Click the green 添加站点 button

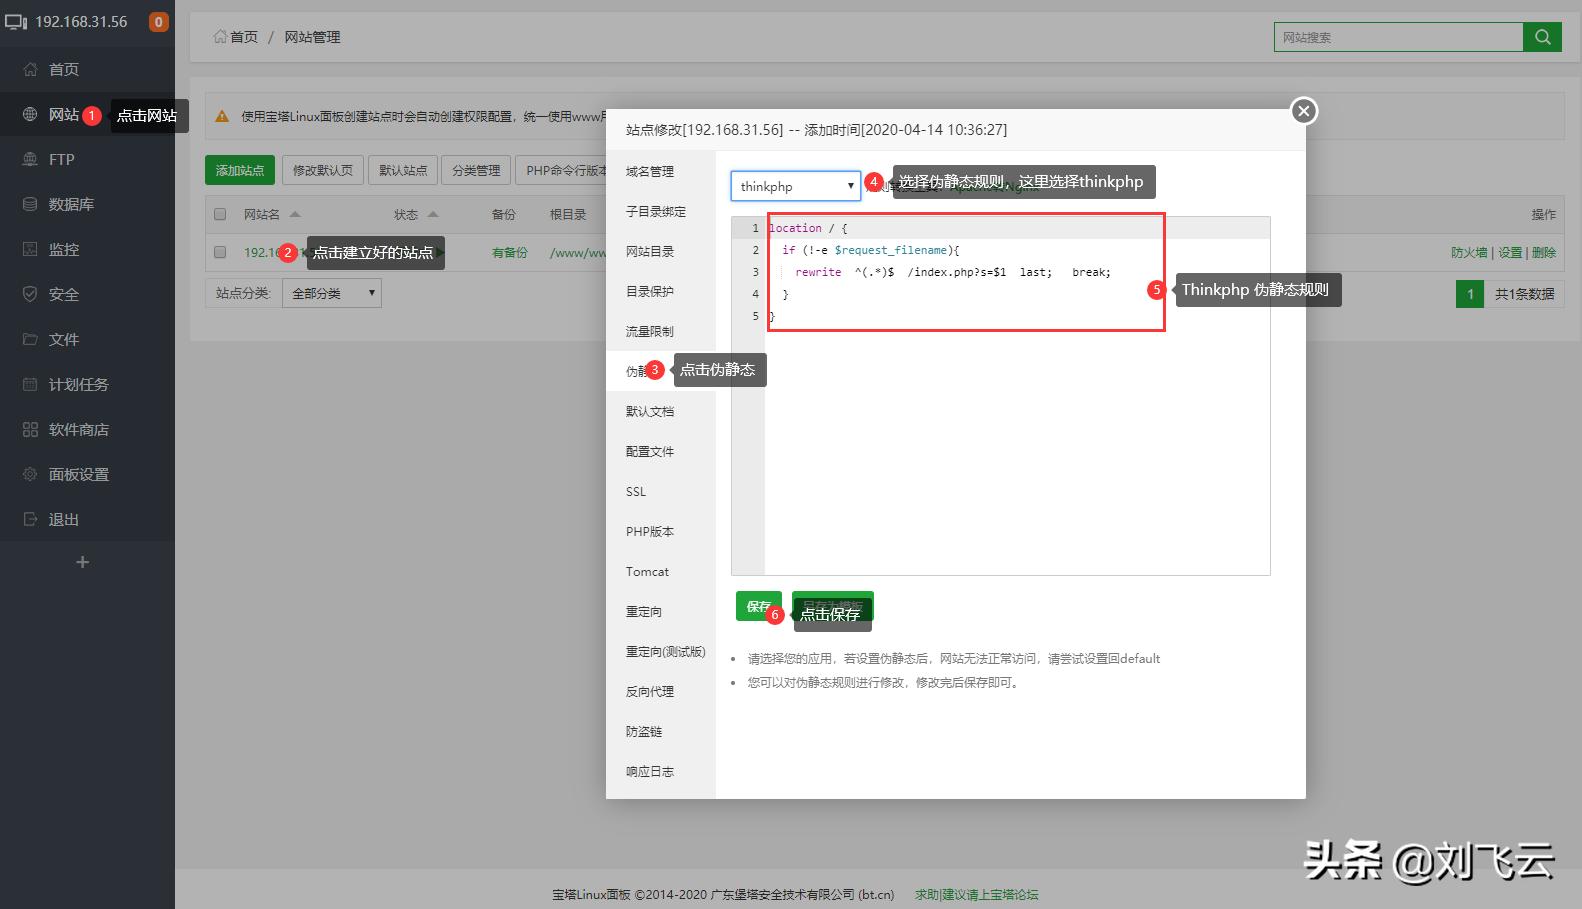coord(240,170)
